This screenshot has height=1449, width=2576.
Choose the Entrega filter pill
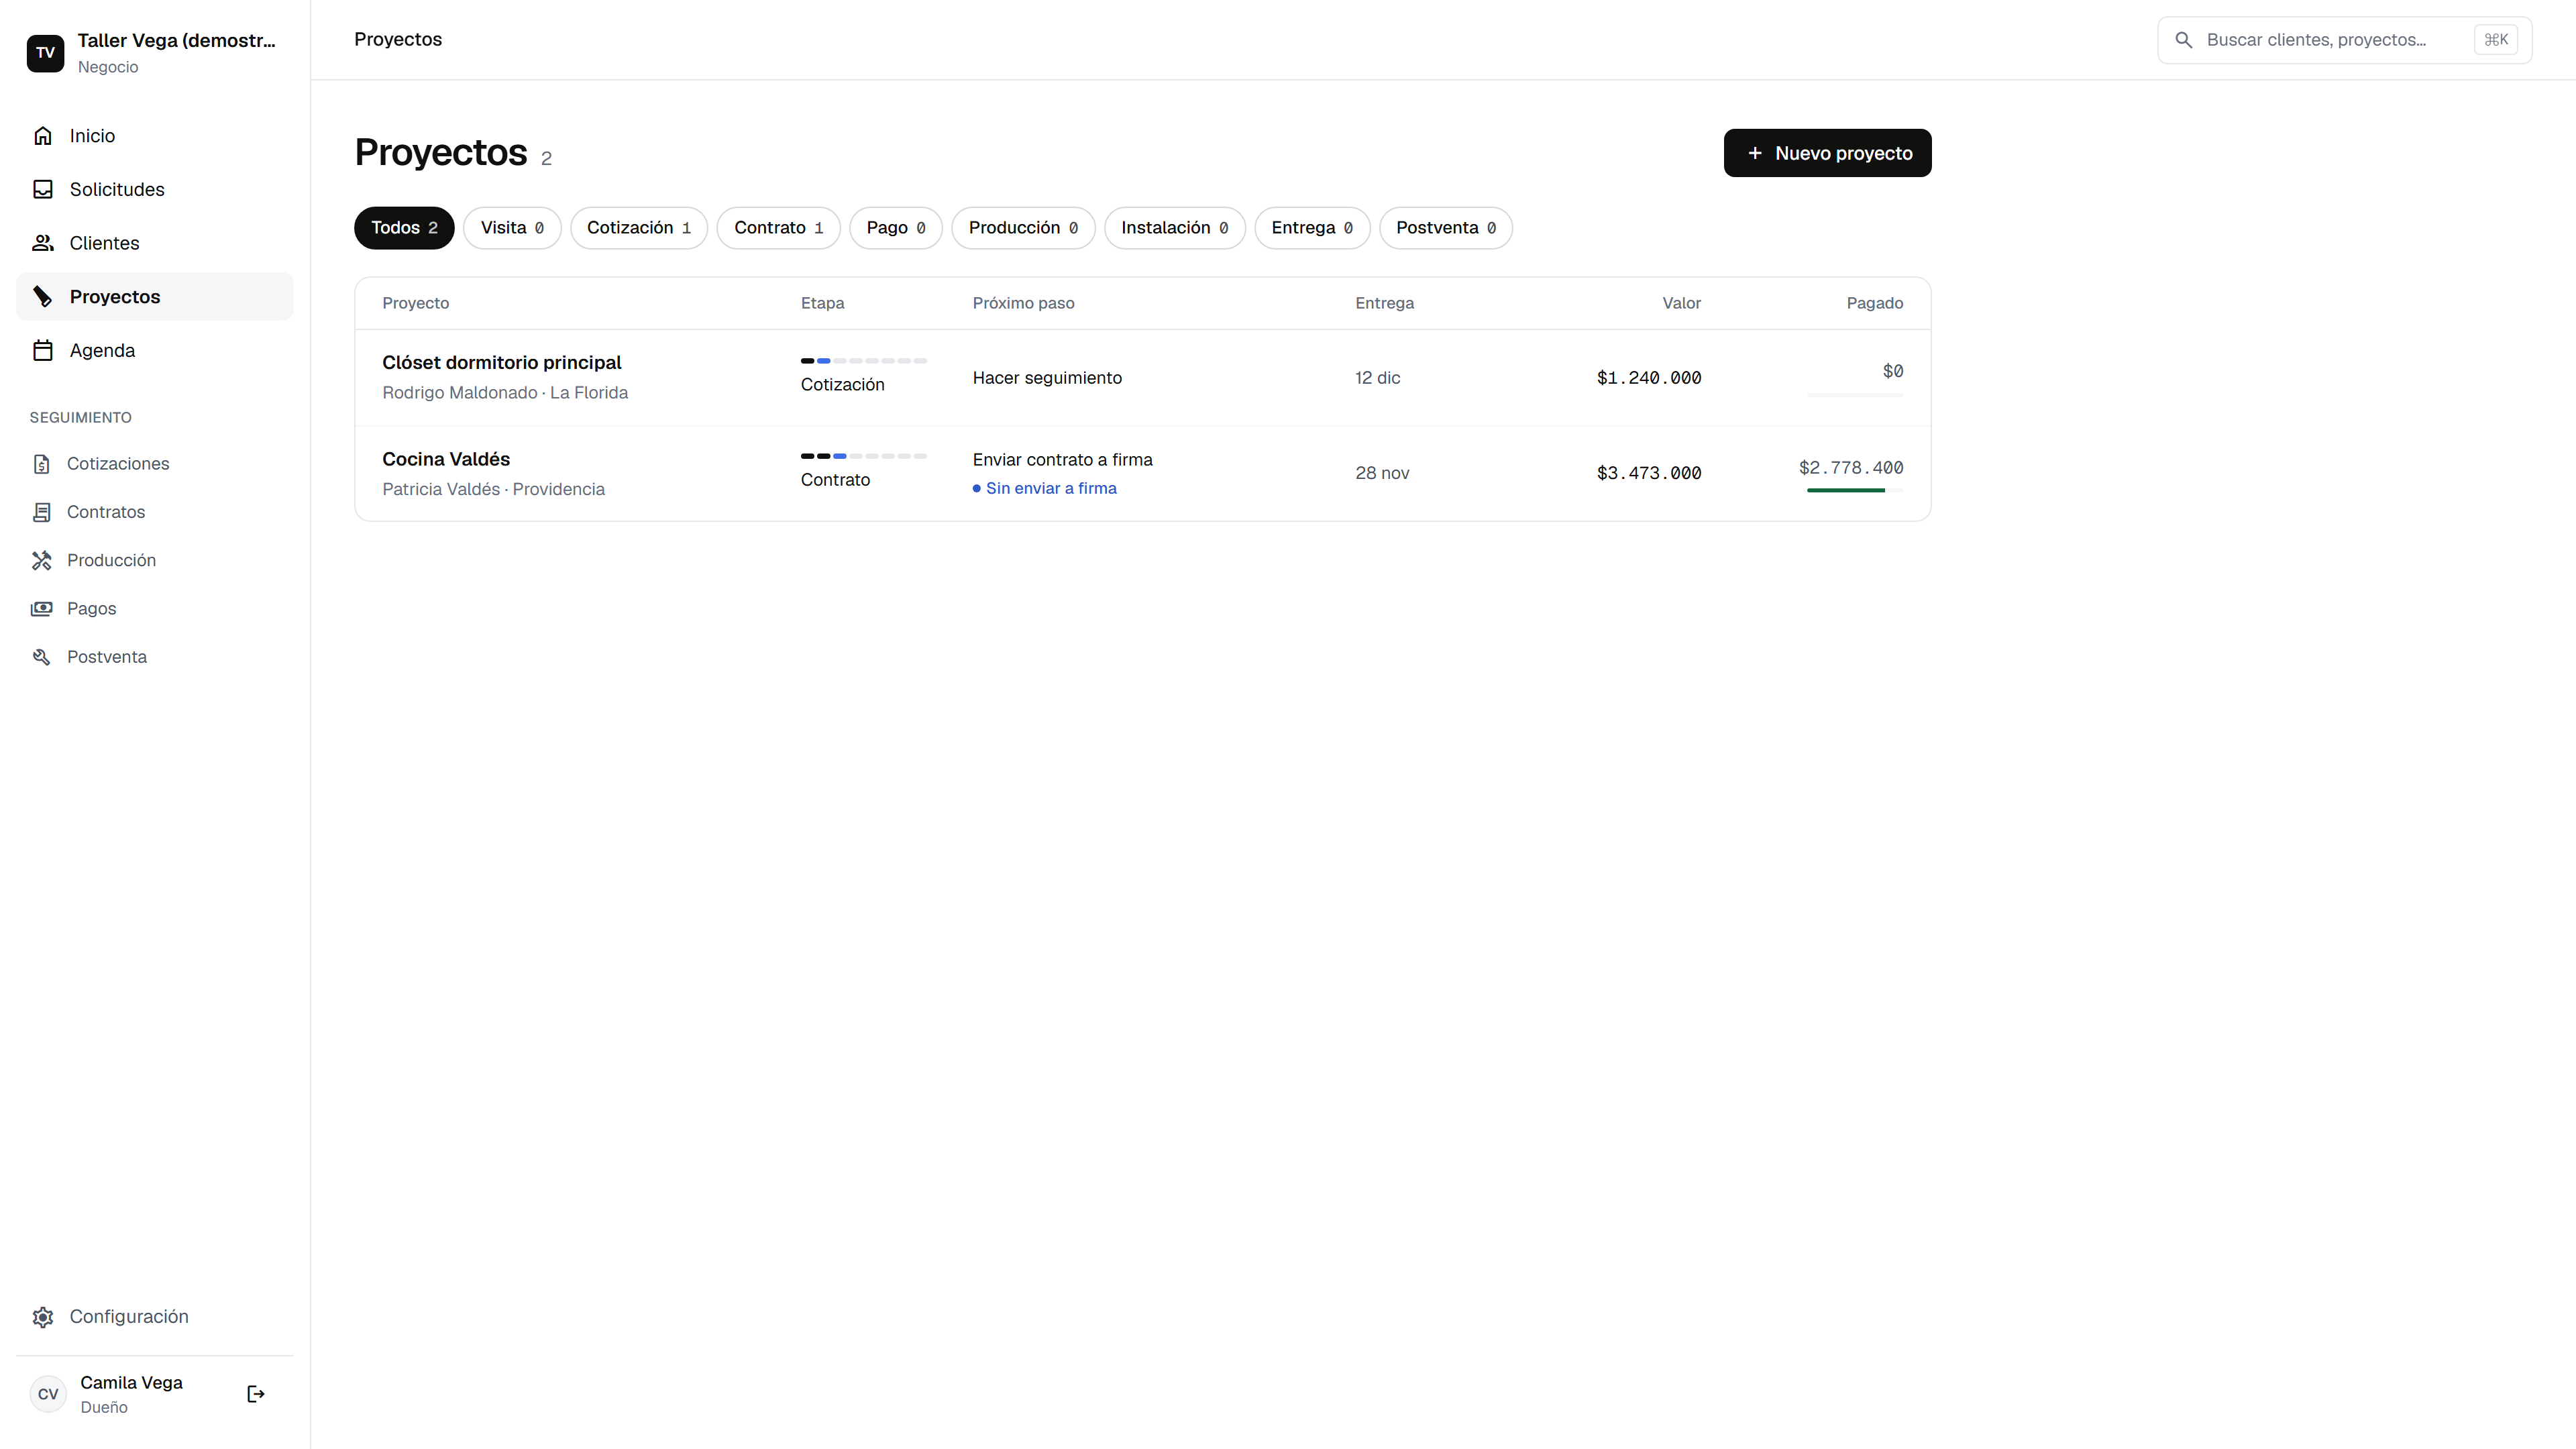[1312, 228]
